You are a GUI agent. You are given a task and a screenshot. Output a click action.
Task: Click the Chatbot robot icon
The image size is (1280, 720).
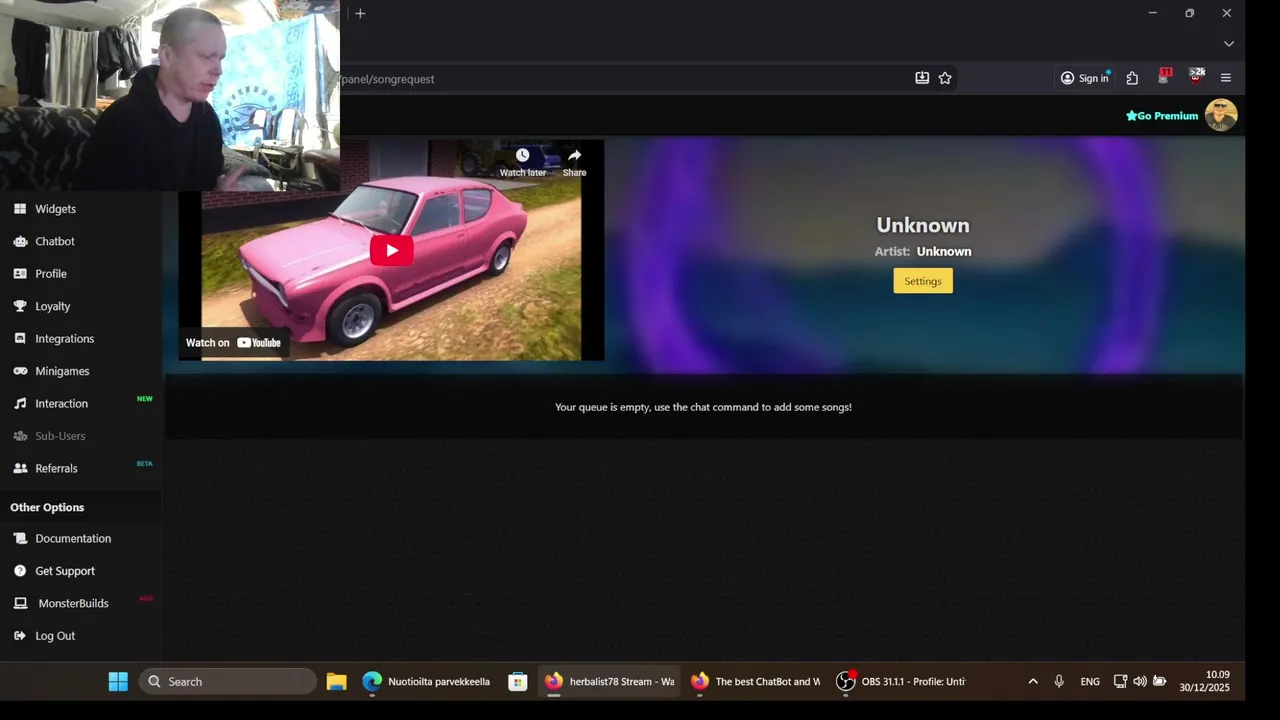(x=20, y=241)
